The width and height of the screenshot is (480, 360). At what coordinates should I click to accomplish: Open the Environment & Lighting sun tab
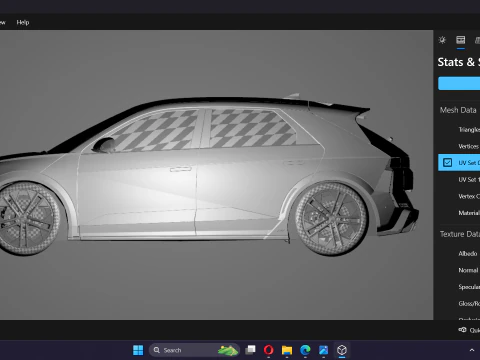point(442,40)
